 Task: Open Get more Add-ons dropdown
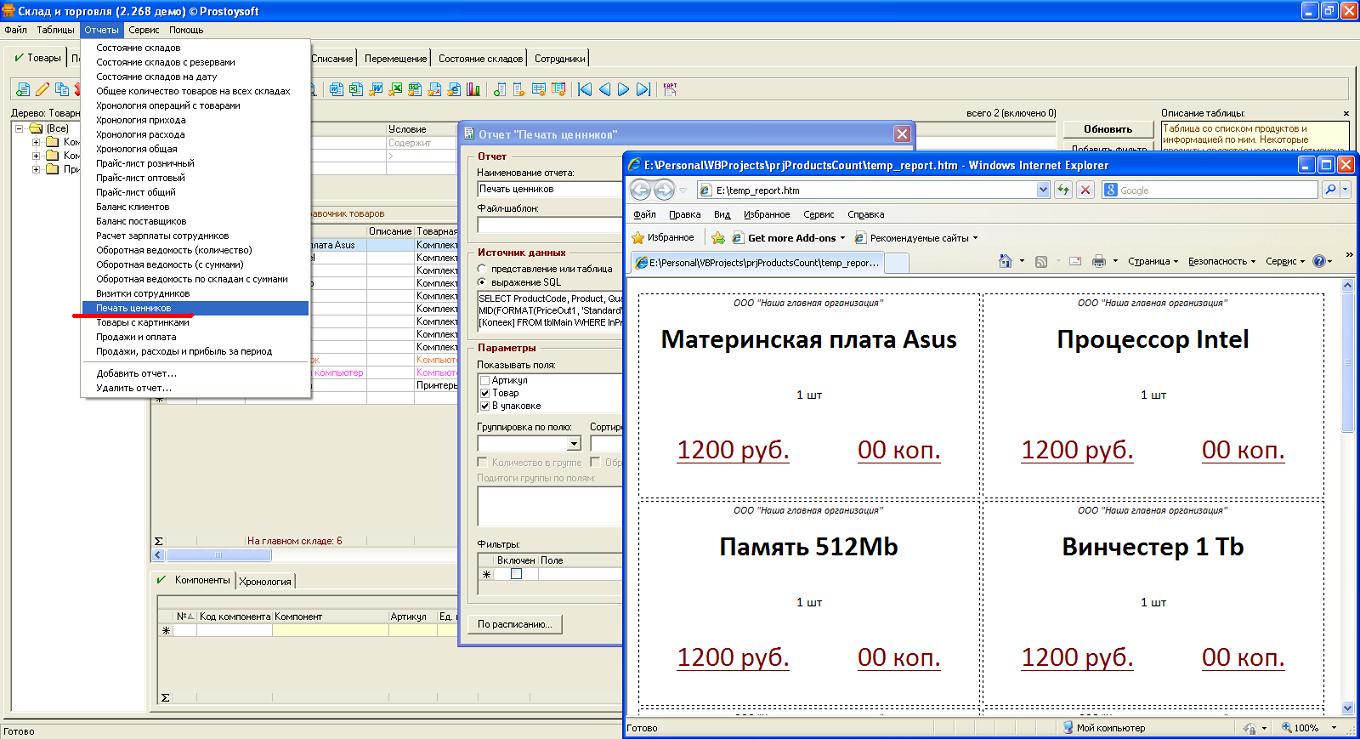pos(789,238)
